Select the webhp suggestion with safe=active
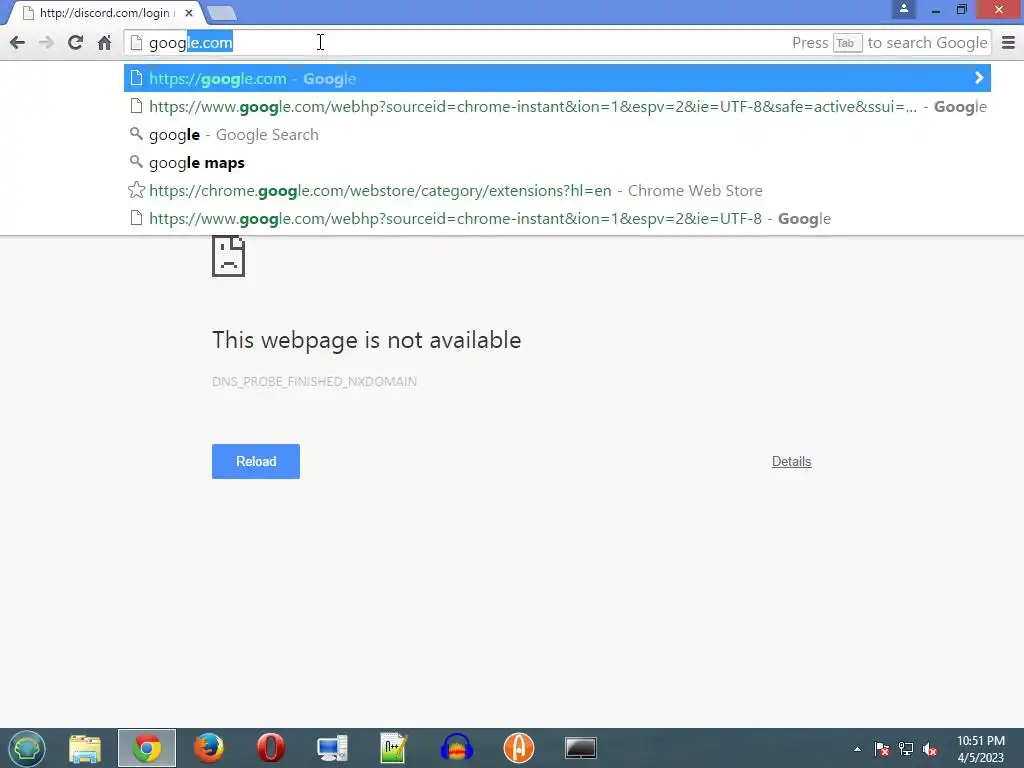The width and height of the screenshot is (1024, 768). tap(557, 106)
